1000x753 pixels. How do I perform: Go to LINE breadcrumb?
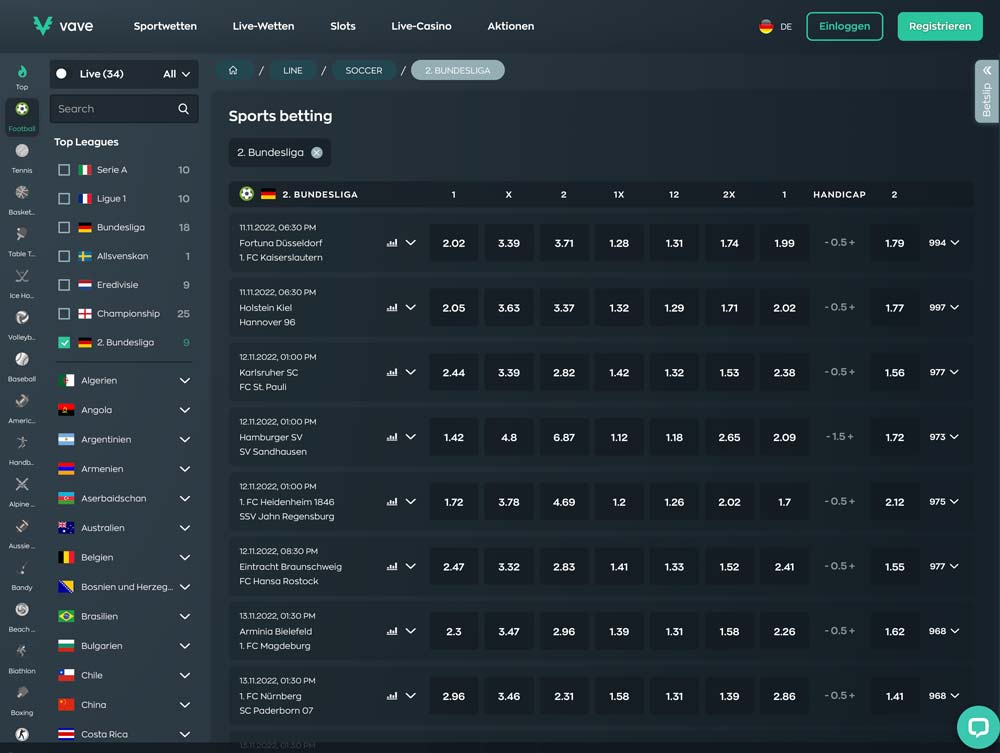point(293,70)
